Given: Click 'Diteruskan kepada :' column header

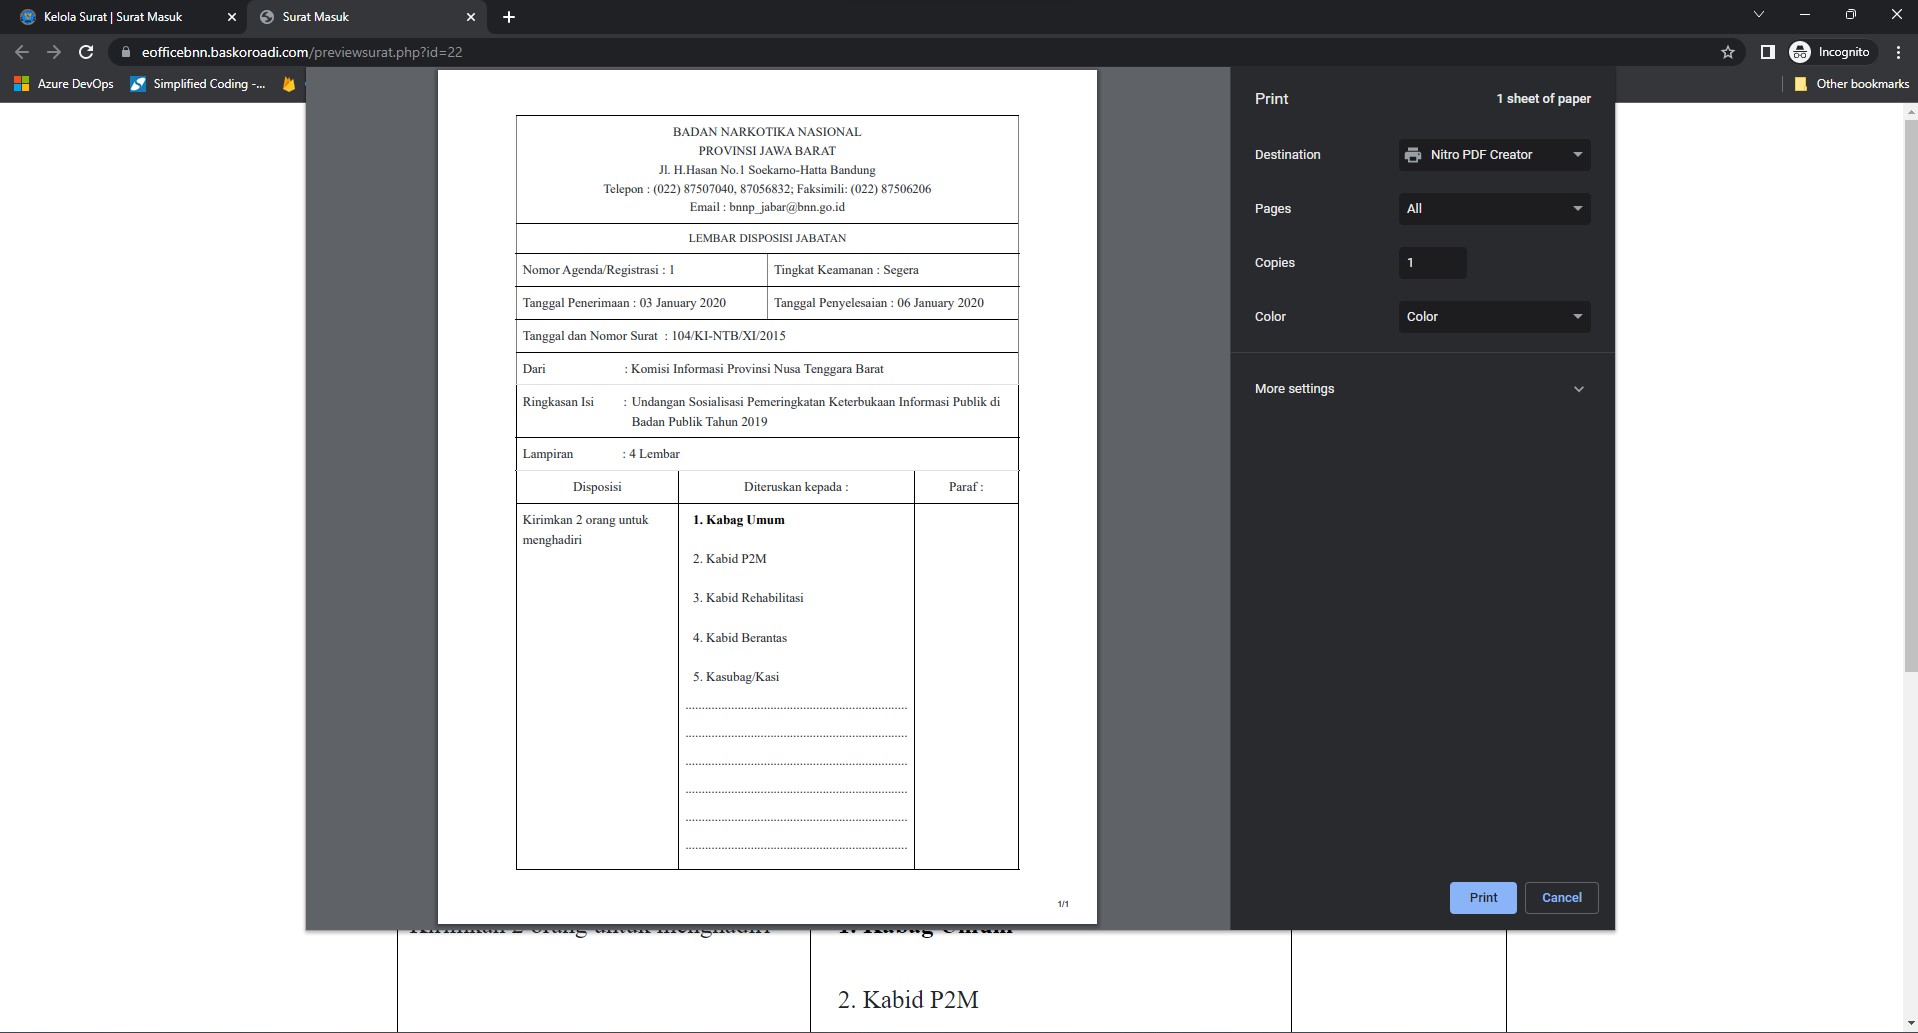Looking at the screenshot, I should 796,487.
